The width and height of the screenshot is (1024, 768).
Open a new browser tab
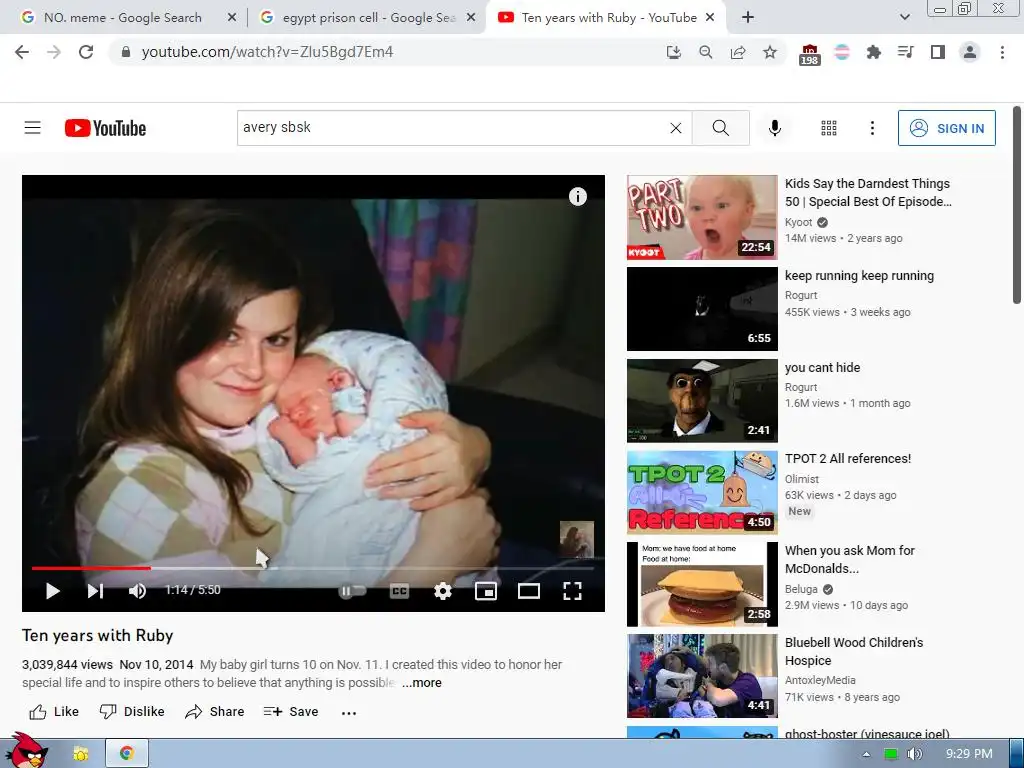[x=748, y=18]
